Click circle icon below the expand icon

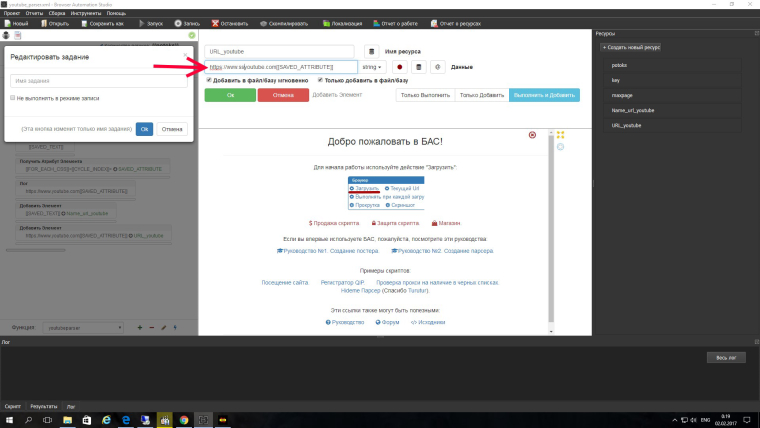(x=560, y=147)
